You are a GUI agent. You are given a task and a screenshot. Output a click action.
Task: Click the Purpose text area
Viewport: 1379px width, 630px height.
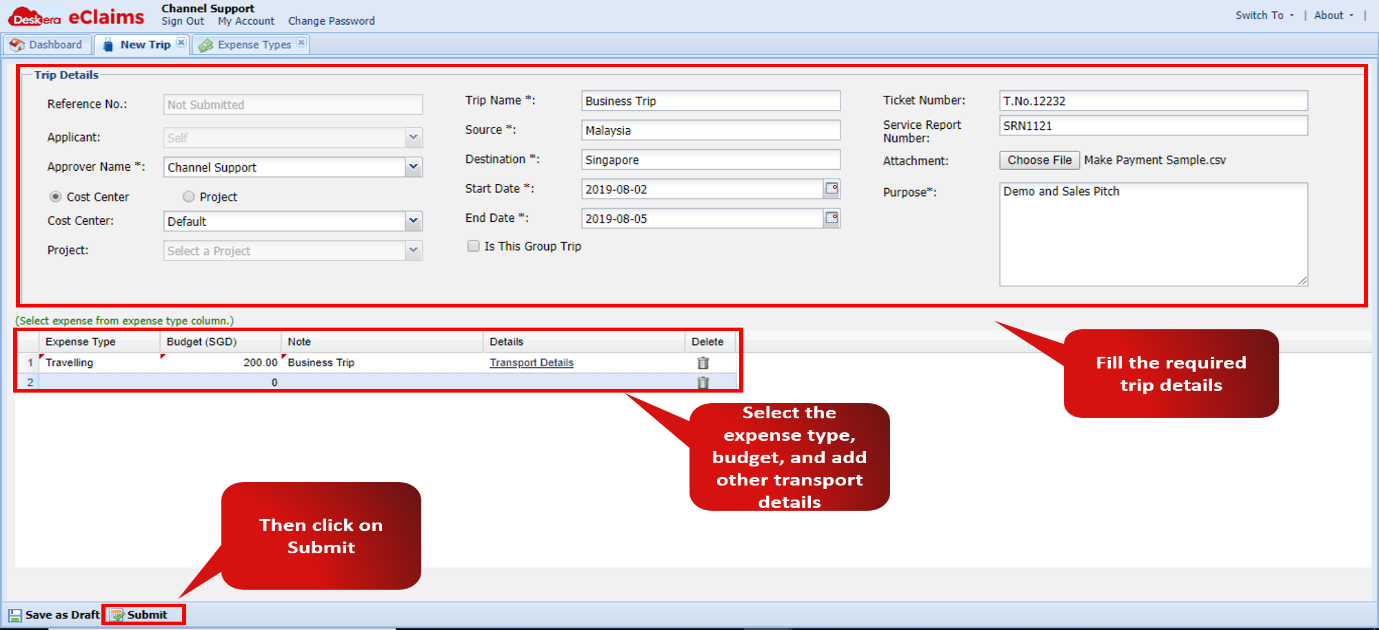point(1153,234)
